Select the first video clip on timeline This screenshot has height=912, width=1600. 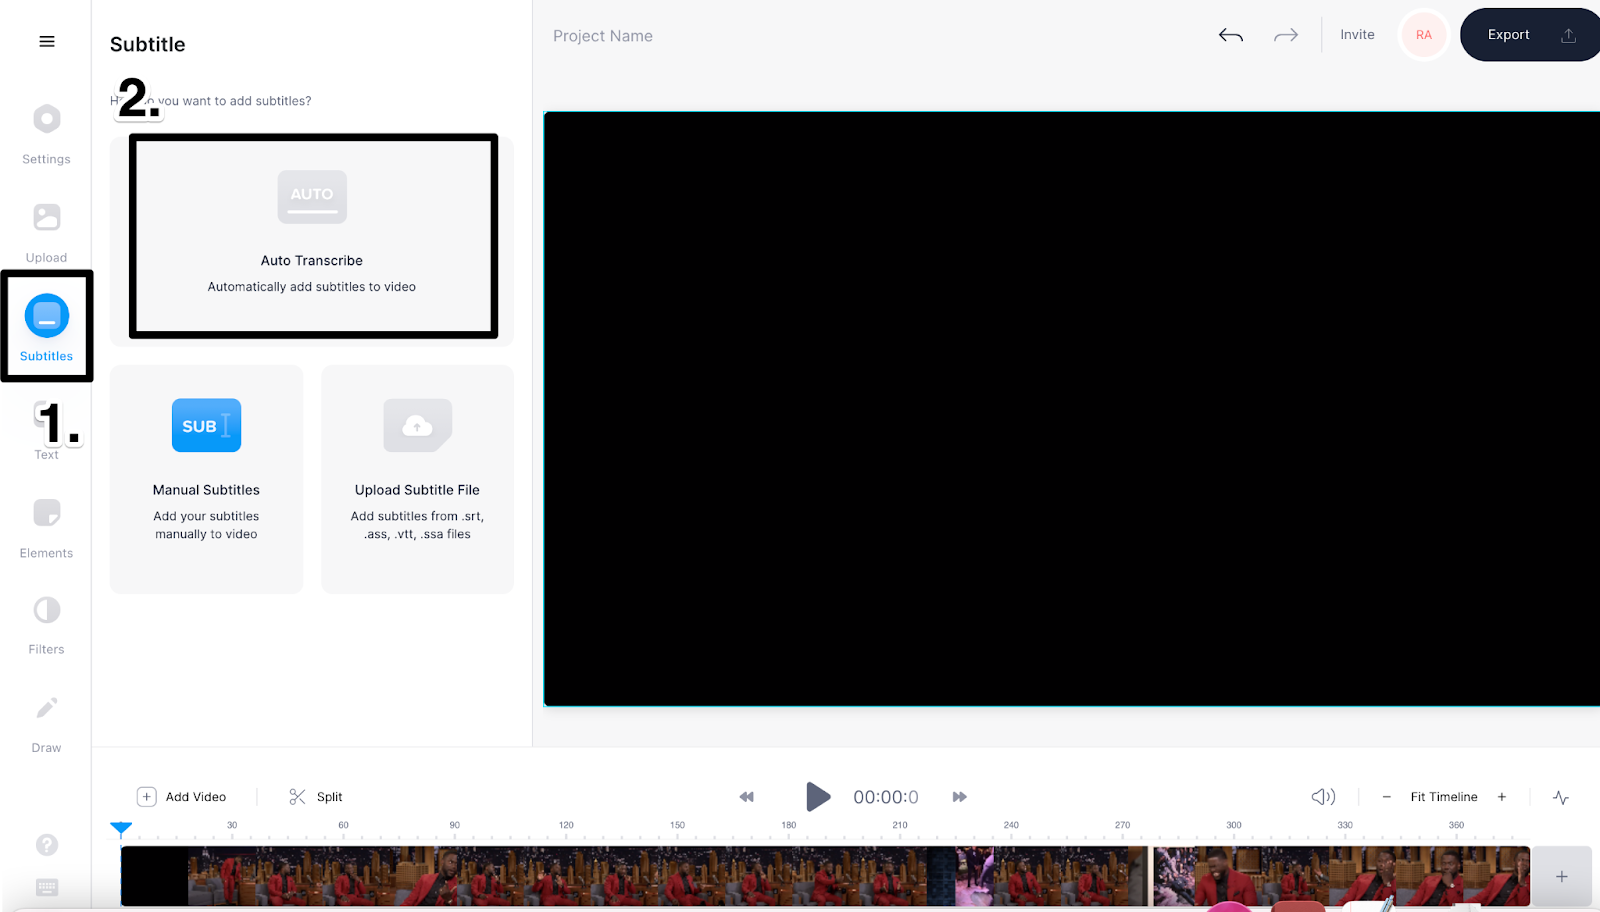pos(634,876)
